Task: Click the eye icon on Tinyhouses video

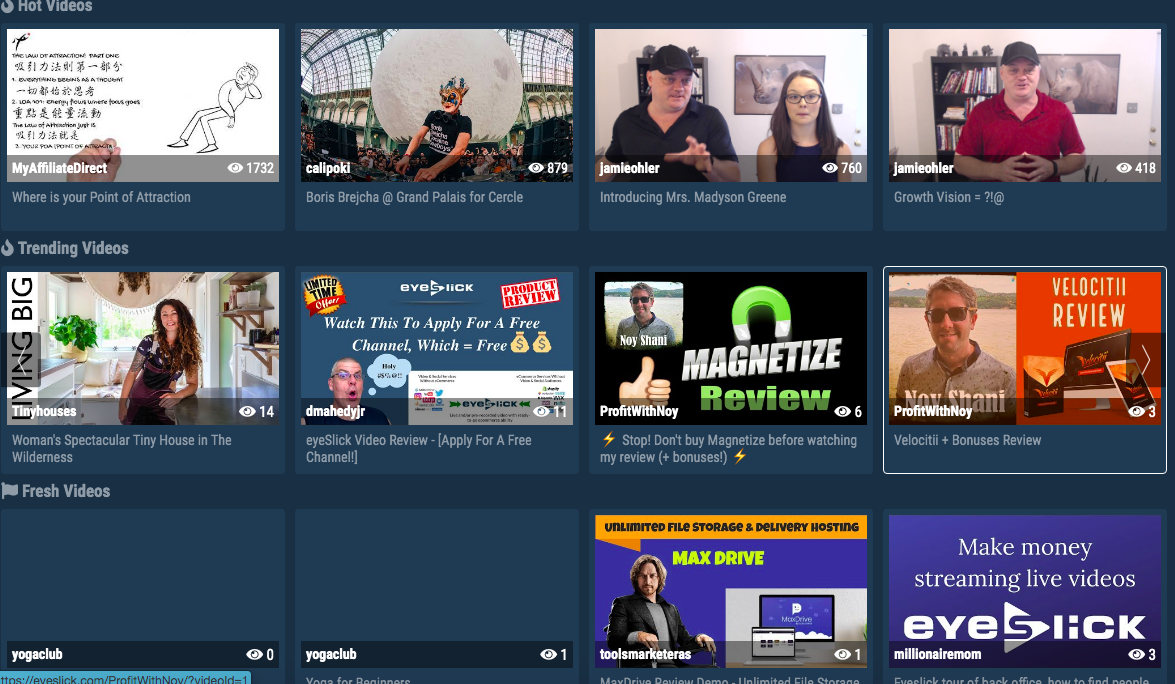Action: click(247, 411)
